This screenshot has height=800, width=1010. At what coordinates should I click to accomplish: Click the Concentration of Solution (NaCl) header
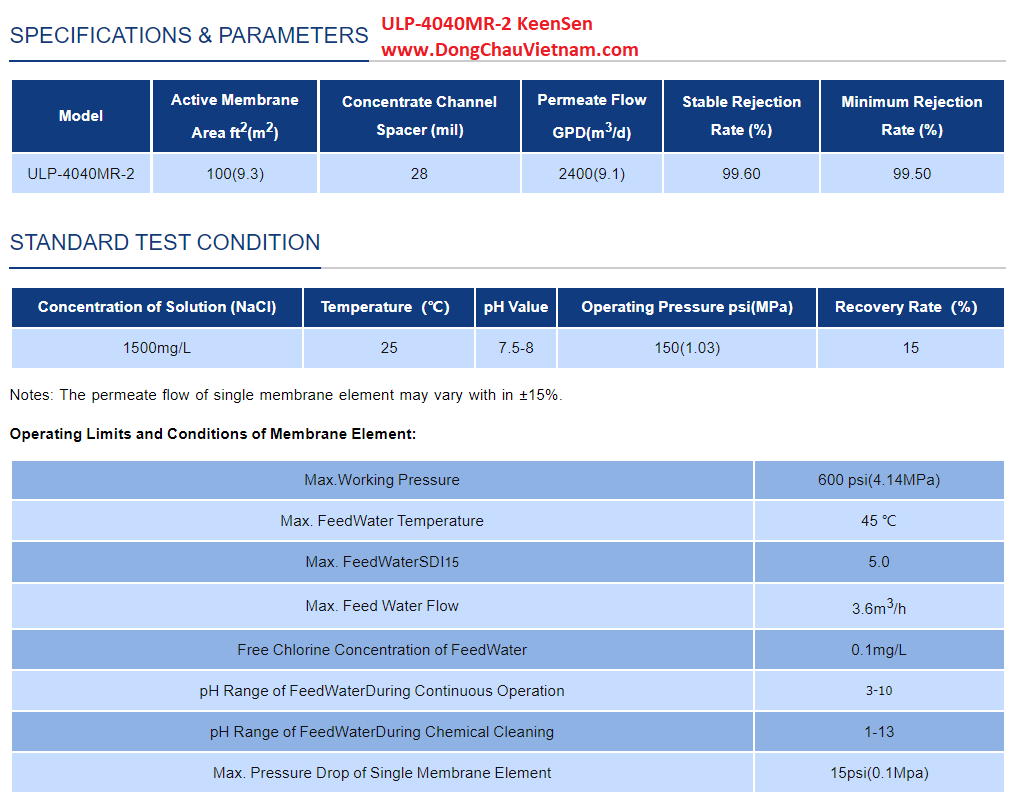157,307
